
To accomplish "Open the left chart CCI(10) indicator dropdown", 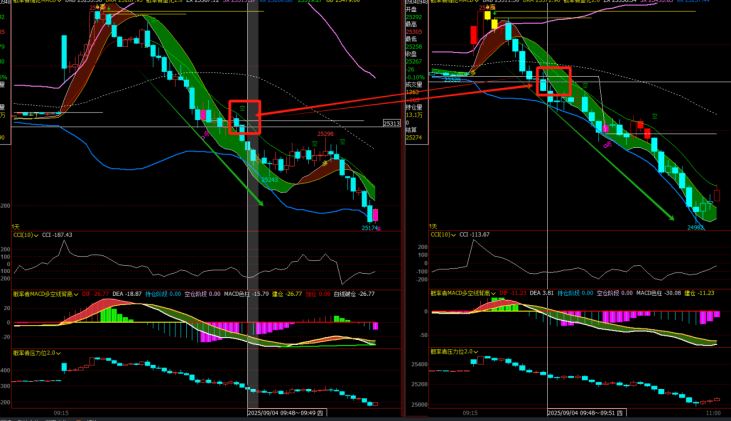I will tap(37, 235).
